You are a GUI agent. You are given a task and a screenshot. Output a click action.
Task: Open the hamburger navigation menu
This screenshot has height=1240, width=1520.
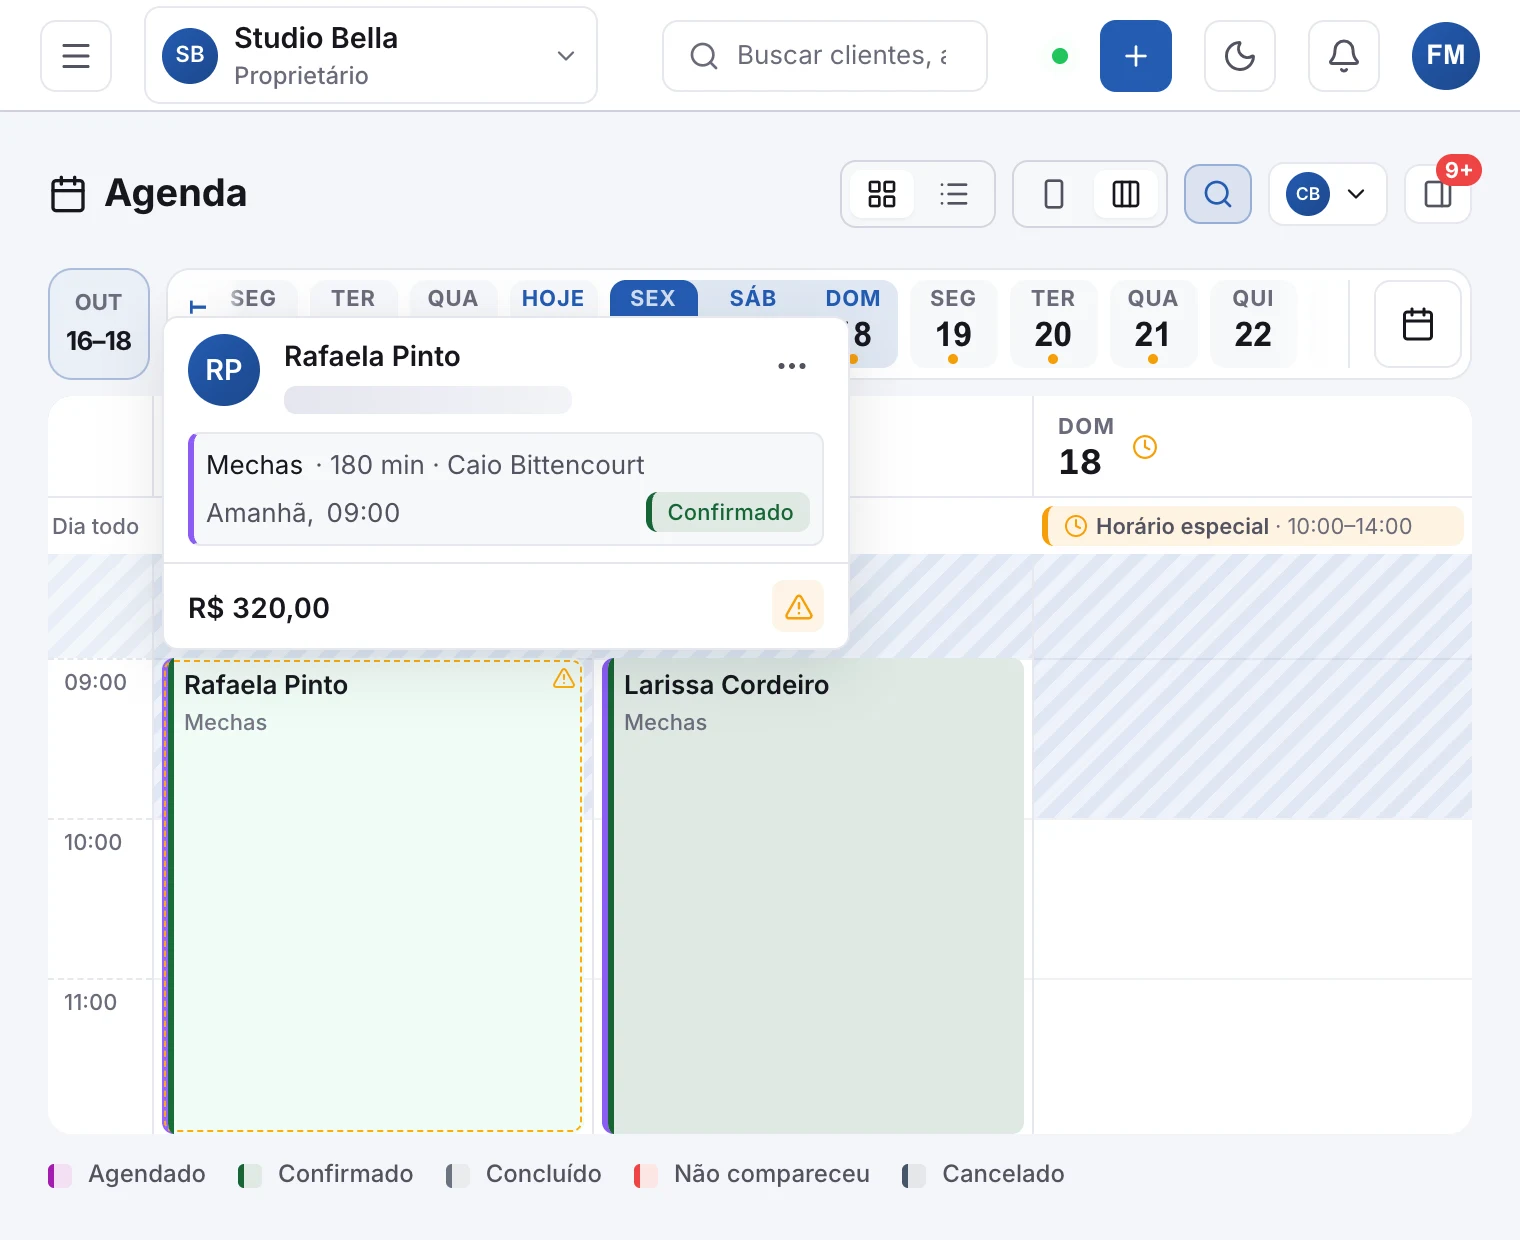click(76, 56)
